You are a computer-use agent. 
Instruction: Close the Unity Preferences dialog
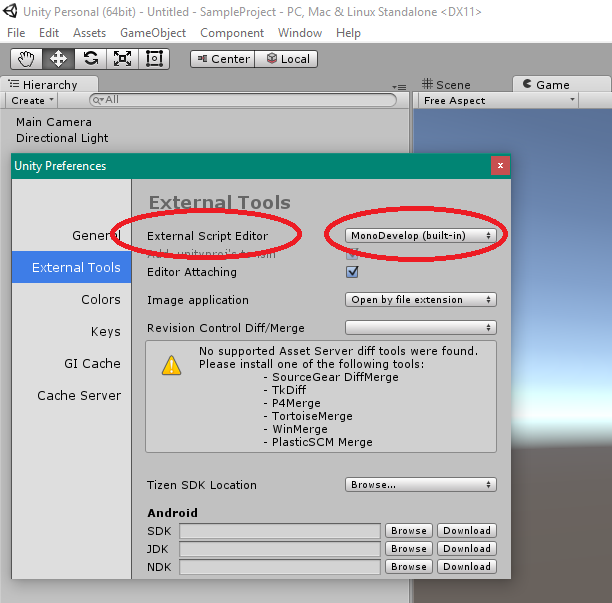(500, 165)
